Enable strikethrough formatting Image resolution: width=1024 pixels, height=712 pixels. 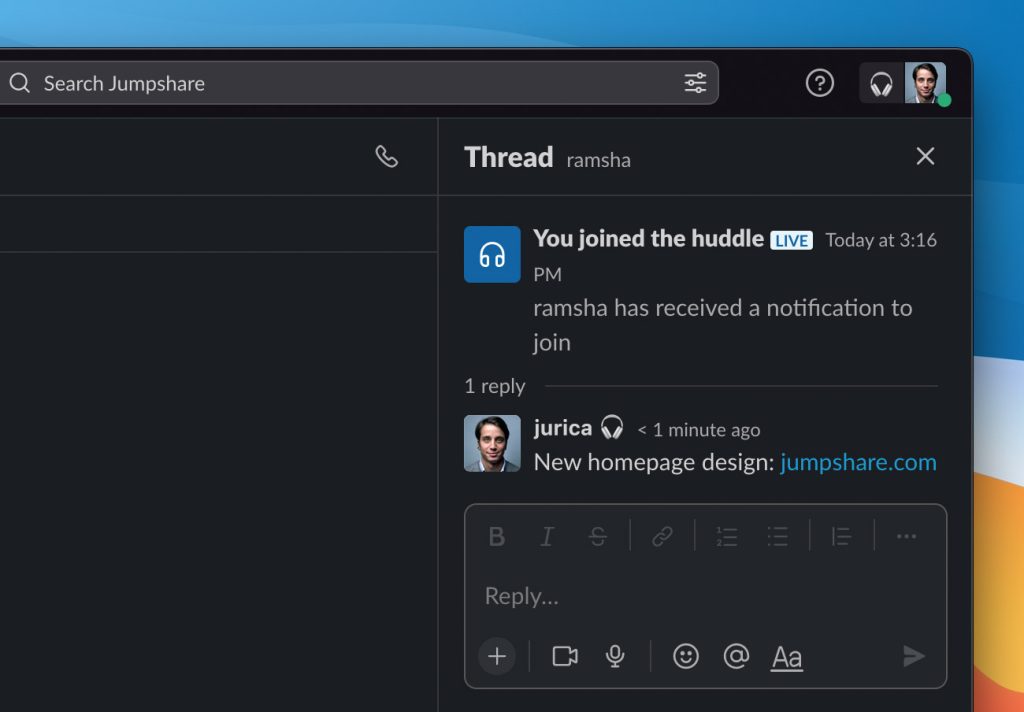click(x=597, y=537)
